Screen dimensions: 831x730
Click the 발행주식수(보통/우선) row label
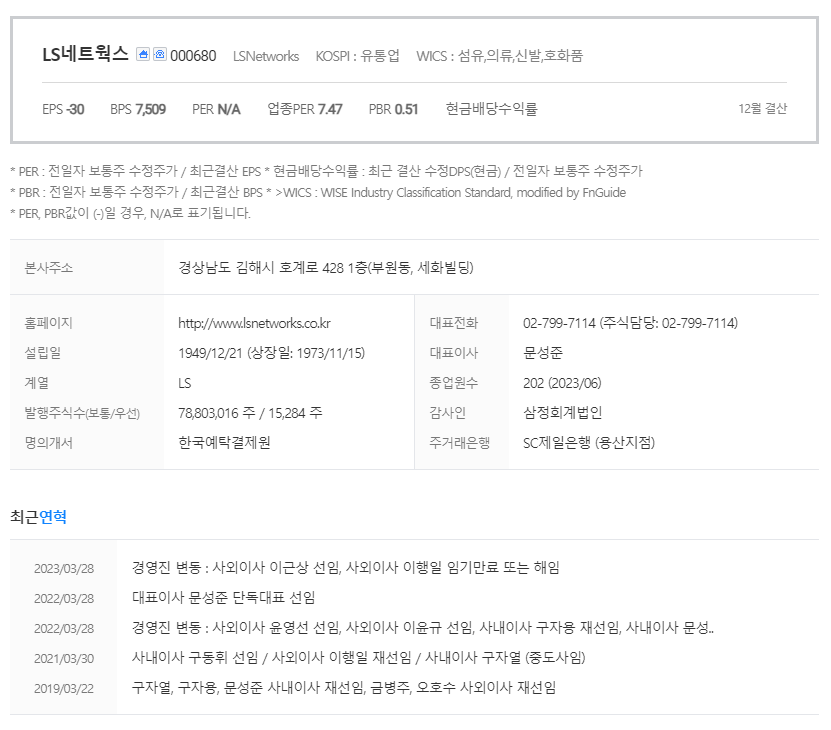pos(82,413)
